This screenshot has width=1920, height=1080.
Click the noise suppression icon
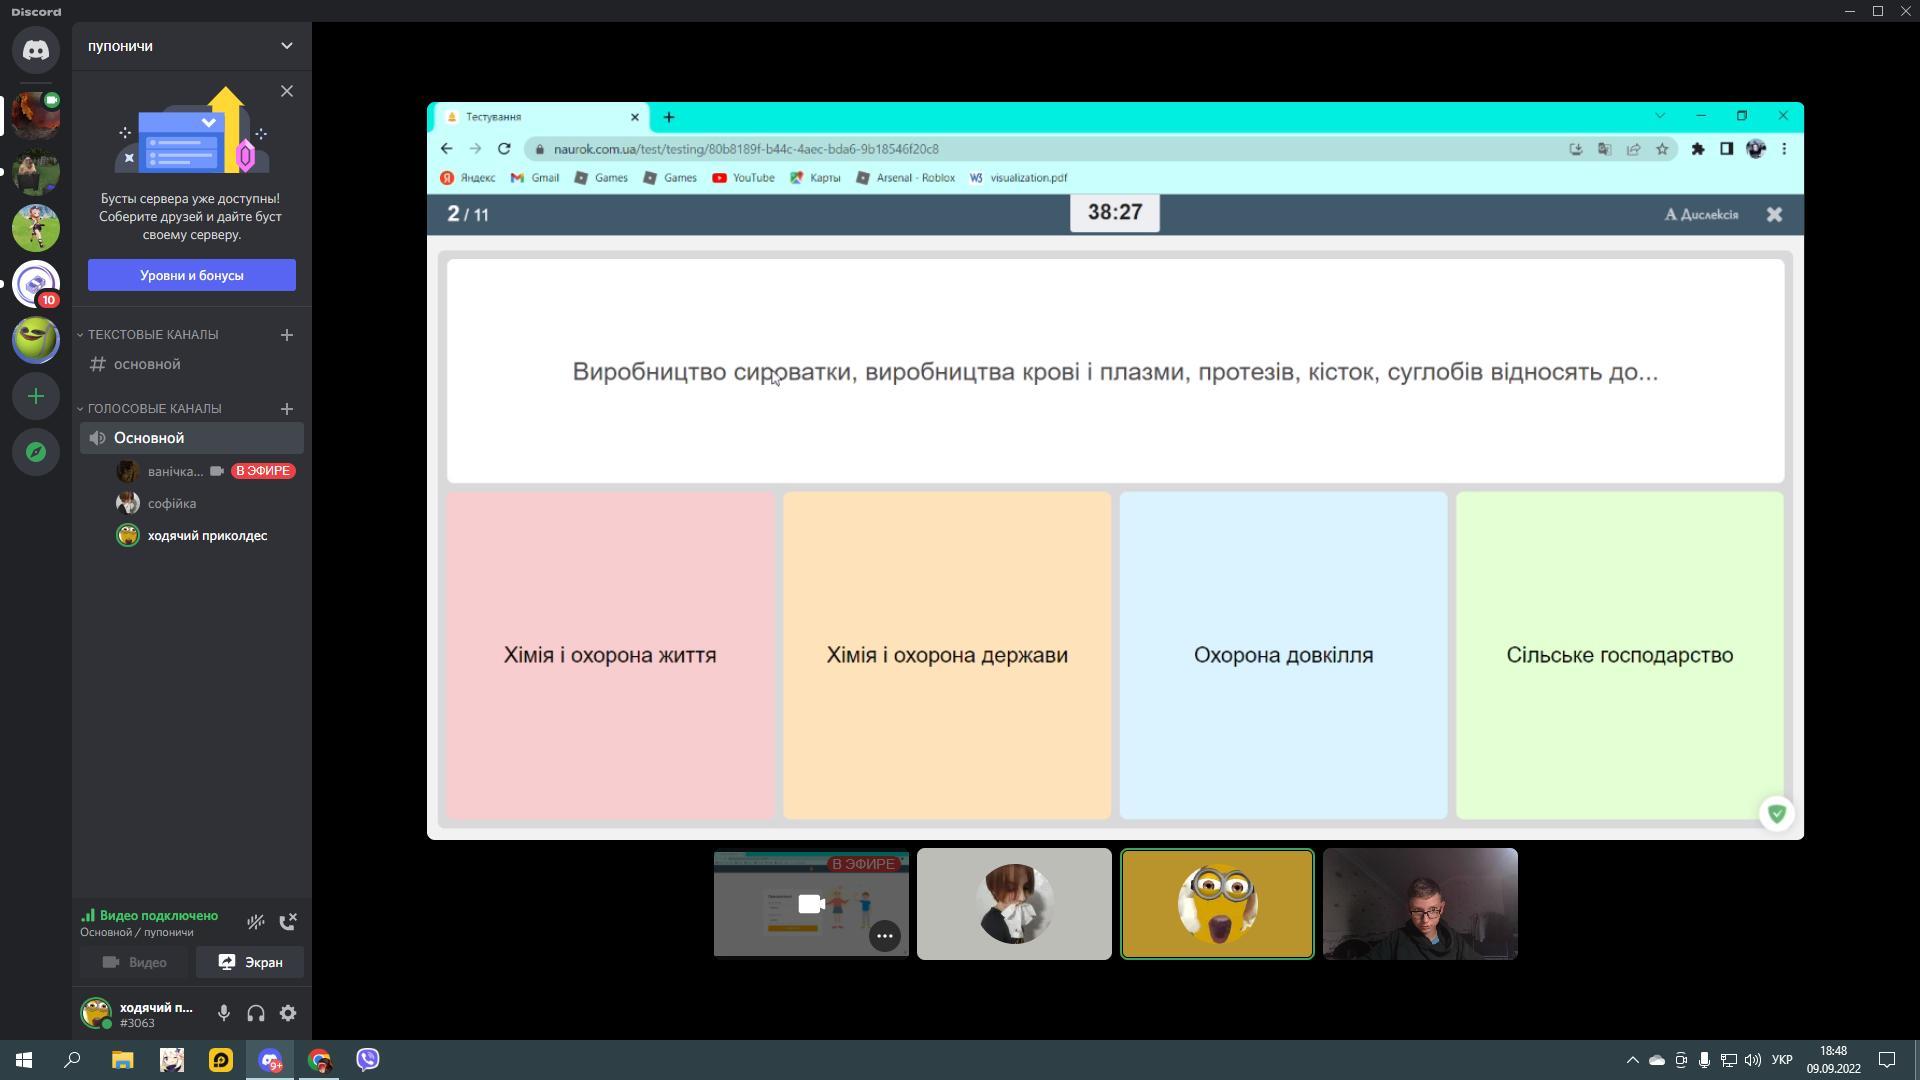(x=256, y=921)
